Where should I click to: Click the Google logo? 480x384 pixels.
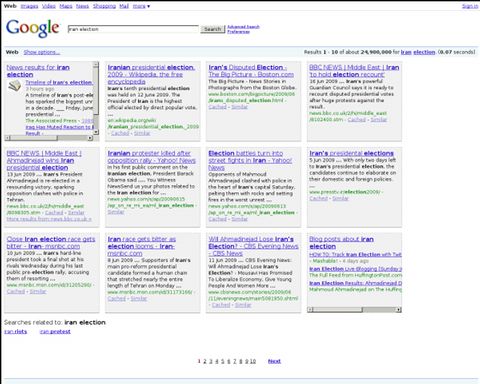[33, 28]
